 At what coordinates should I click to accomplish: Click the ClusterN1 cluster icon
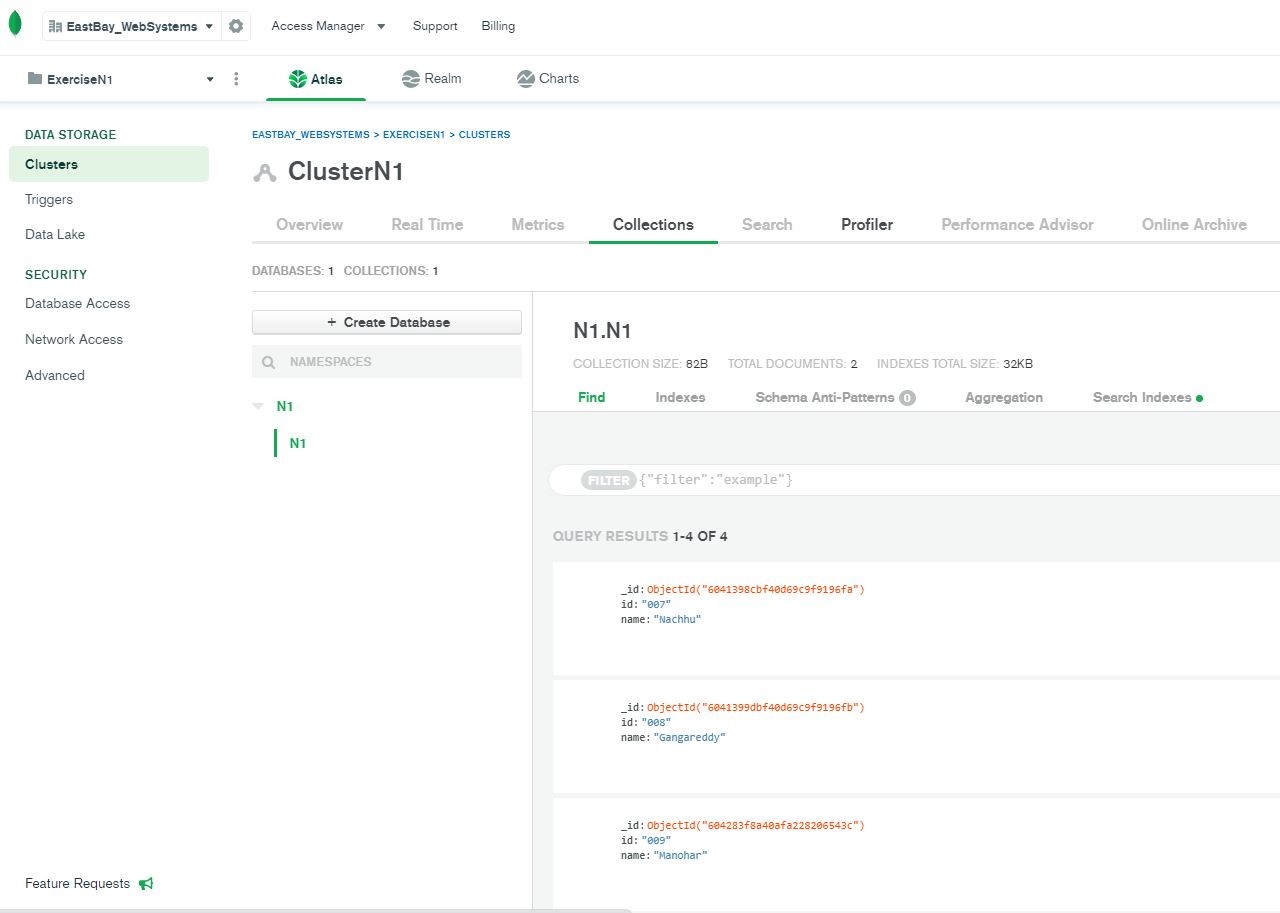point(264,172)
